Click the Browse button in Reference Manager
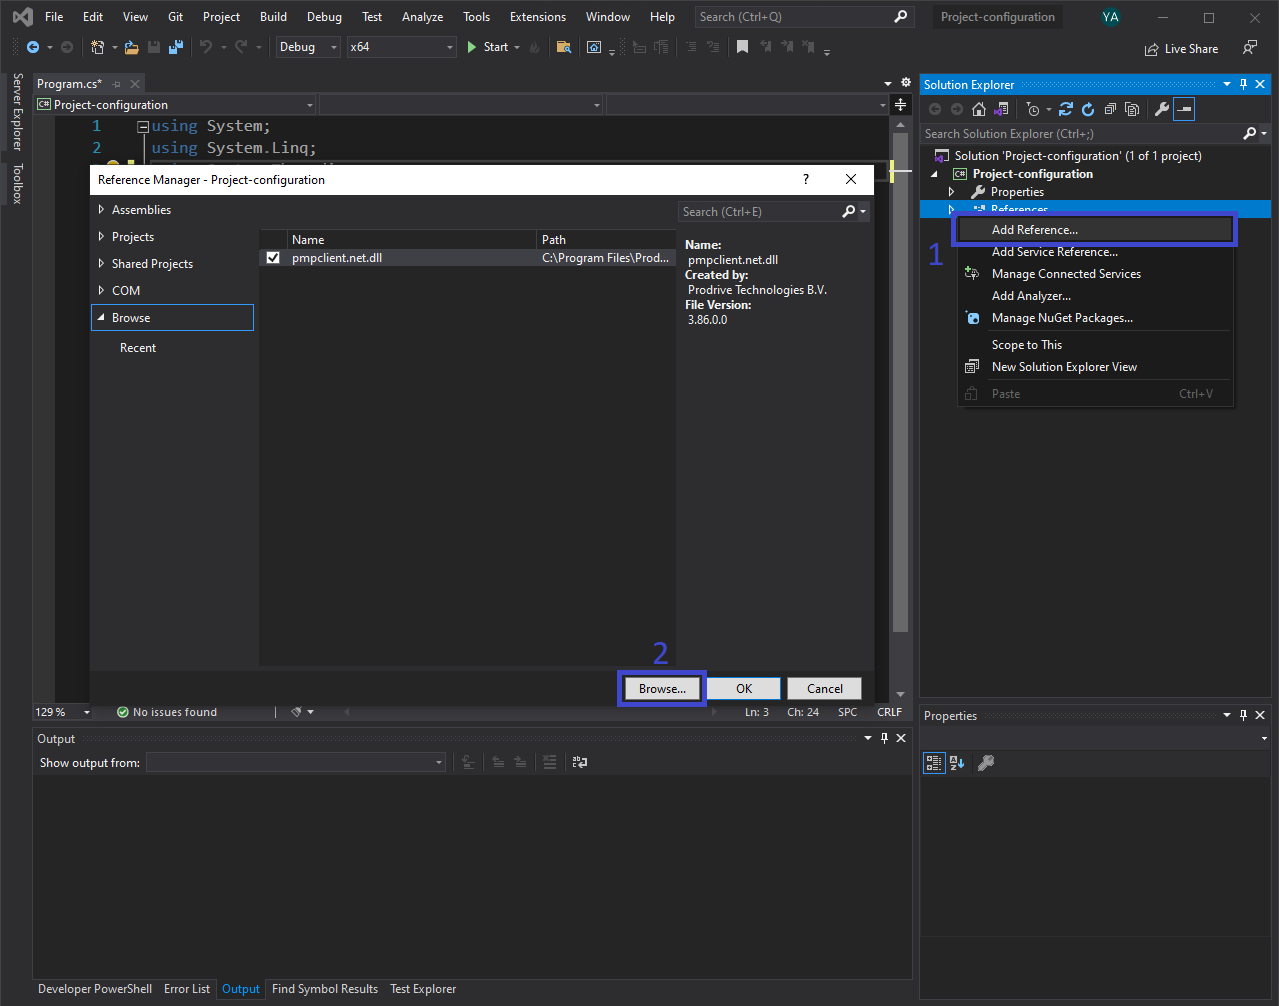1279x1006 pixels. click(x=661, y=688)
